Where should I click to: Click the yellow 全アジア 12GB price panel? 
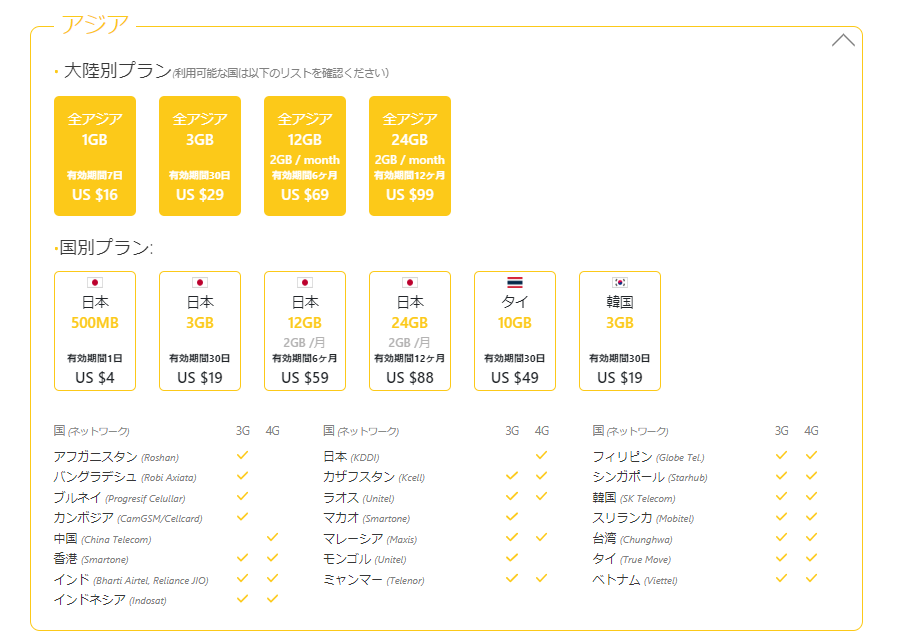click(305, 156)
